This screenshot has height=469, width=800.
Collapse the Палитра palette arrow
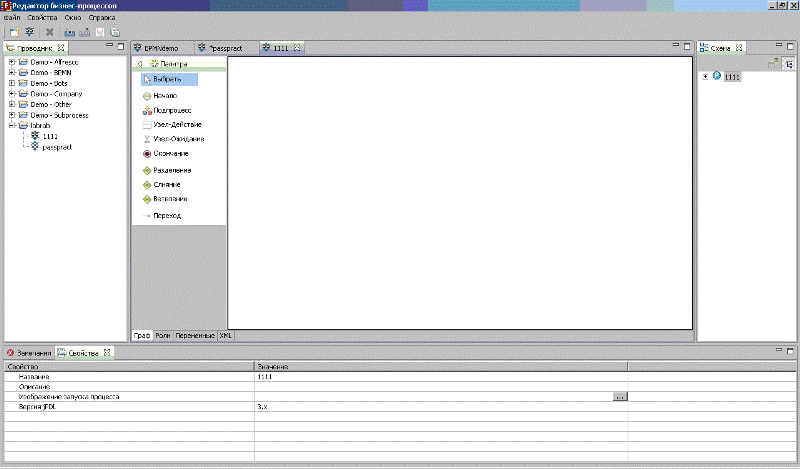pos(139,64)
